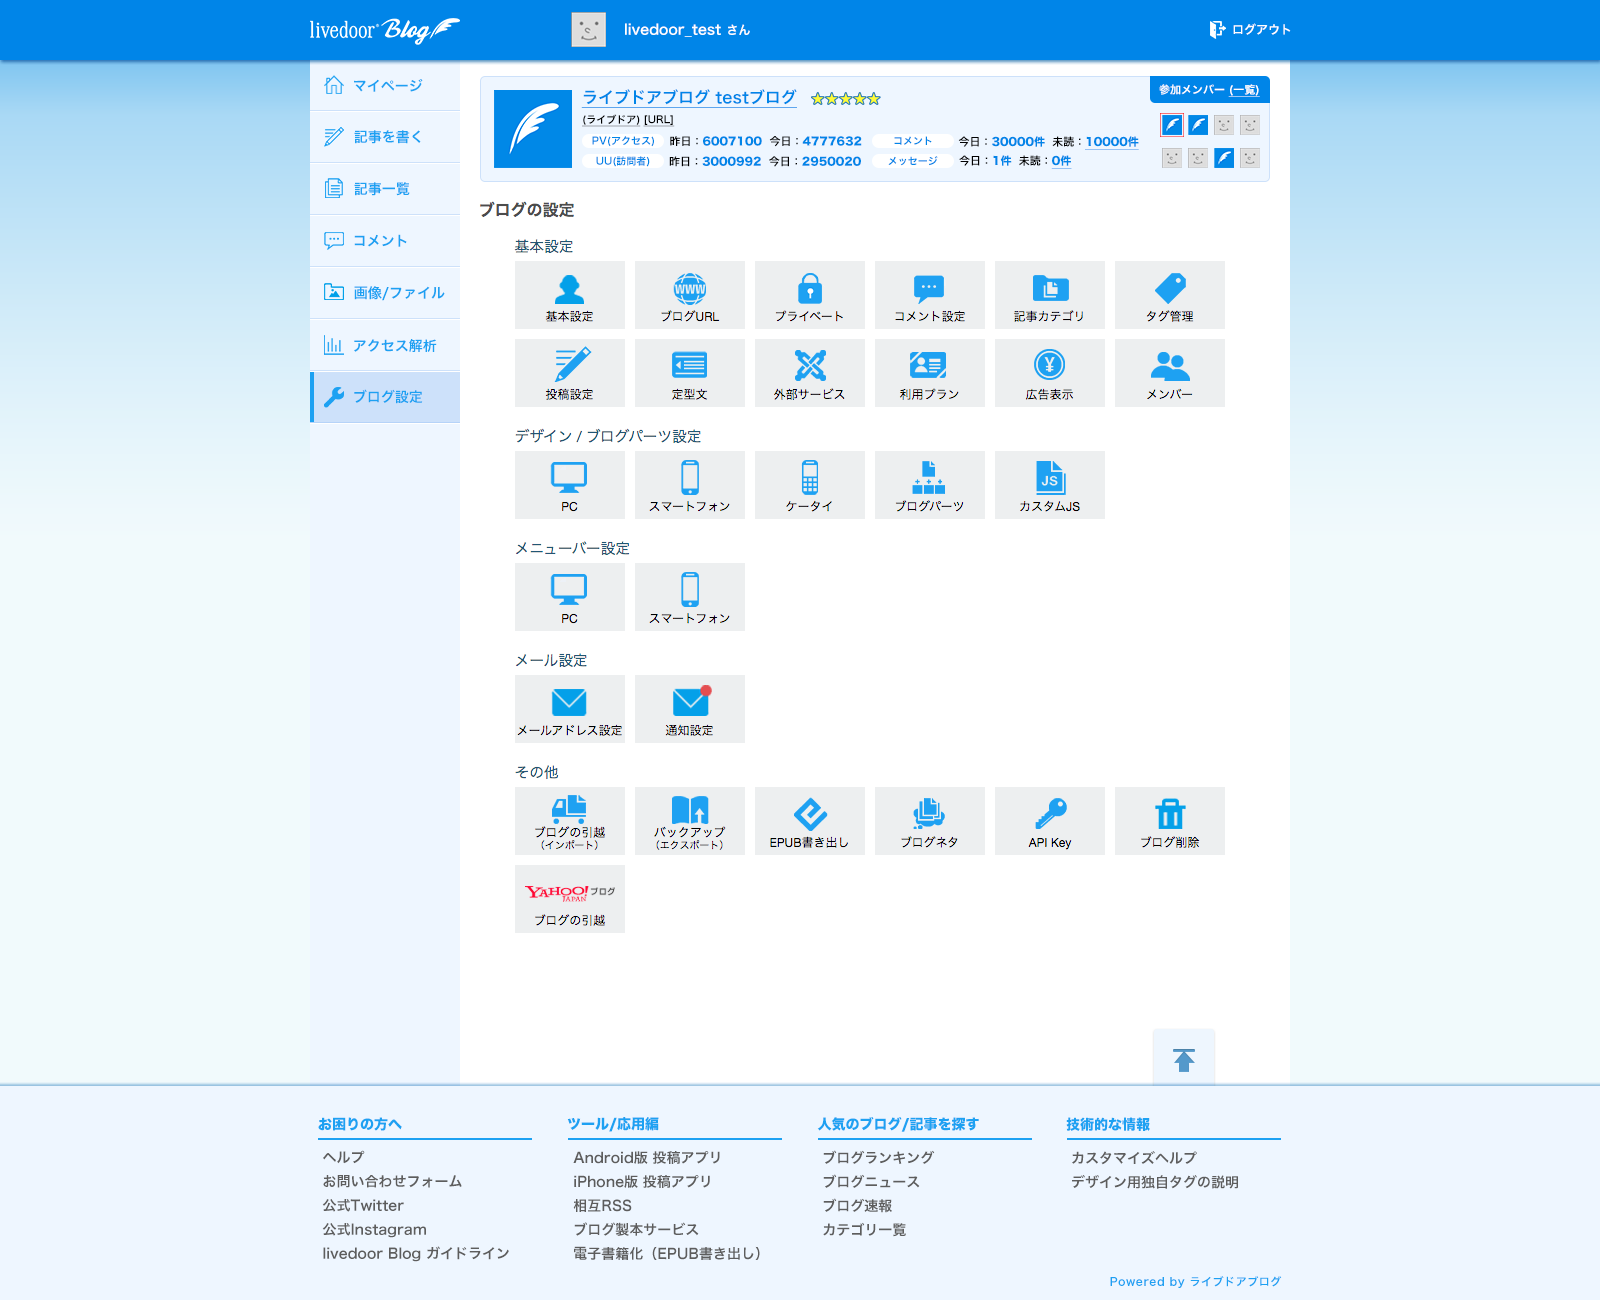Click the scroll-to-top arrow button
Viewport: 1600px width, 1300px height.
1184,1058
